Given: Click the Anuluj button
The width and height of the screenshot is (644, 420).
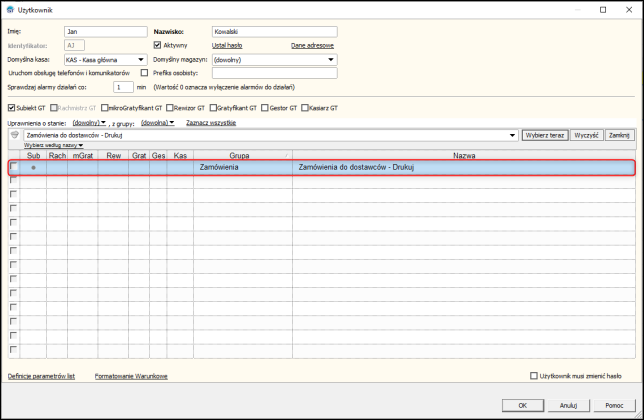Looking at the screenshot, I should 569,405.
